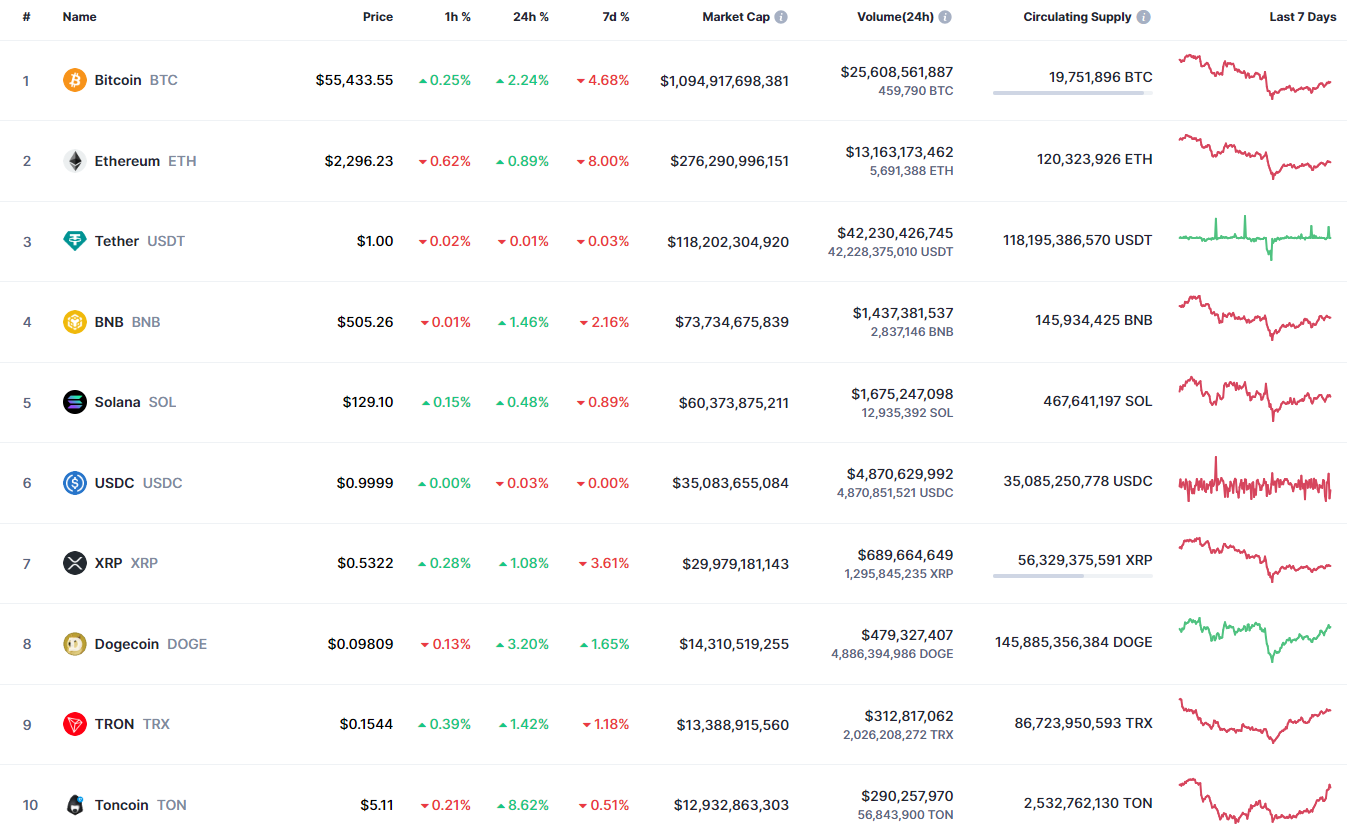The image size is (1363, 833).
Task: Sort table by Price column header
Action: [377, 17]
